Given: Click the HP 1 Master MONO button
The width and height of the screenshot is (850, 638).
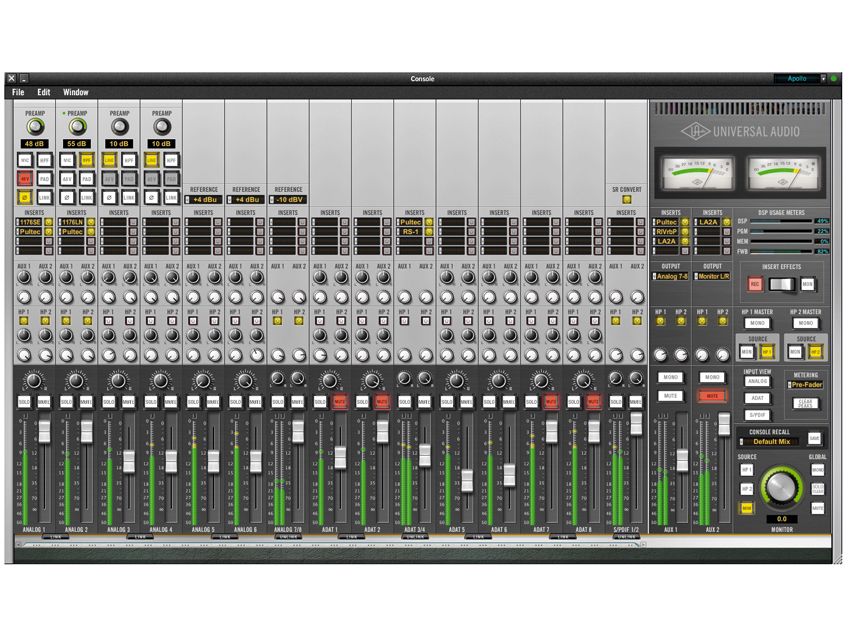Looking at the screenshot, I should (x=757, y=324).
